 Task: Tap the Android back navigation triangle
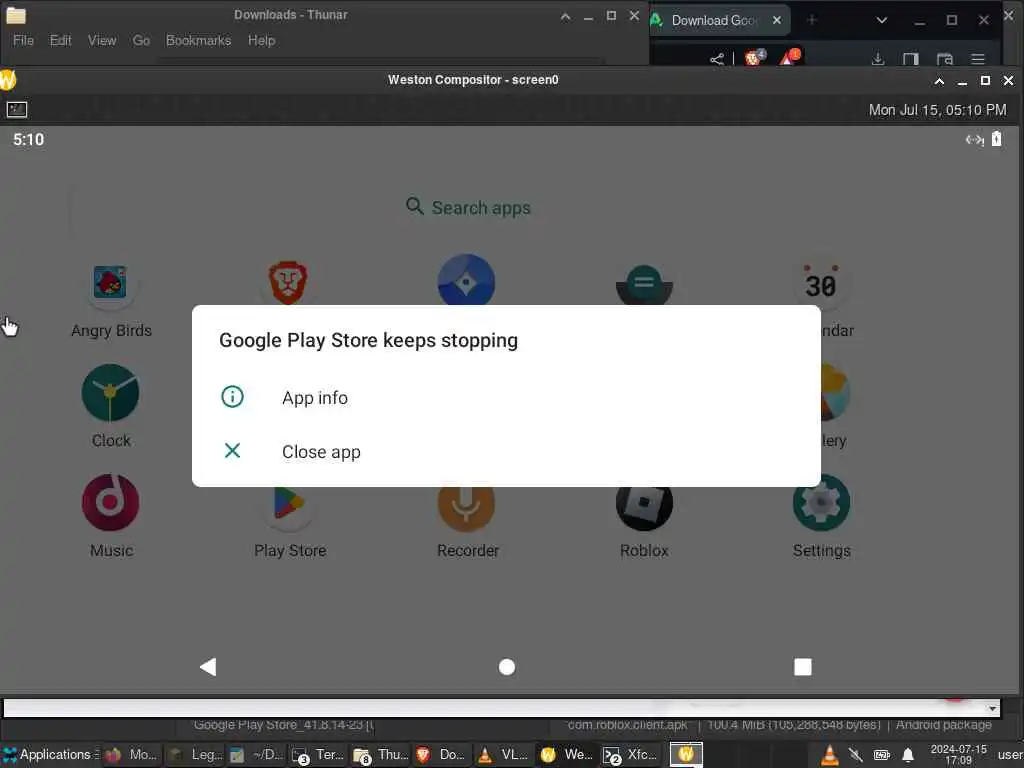click(x=208, y=667)
